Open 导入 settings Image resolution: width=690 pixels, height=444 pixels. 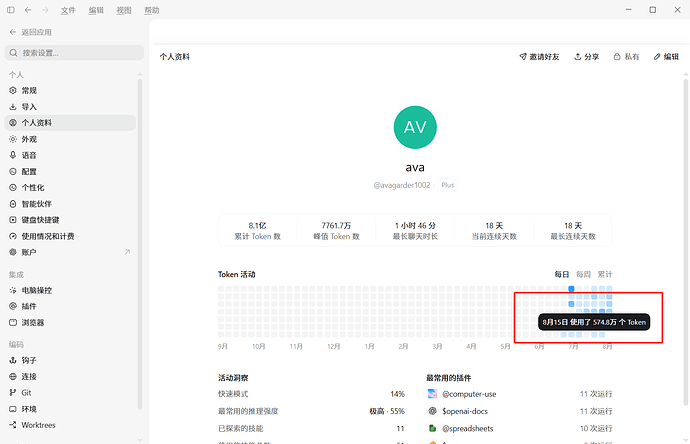(x=70, y=106)
